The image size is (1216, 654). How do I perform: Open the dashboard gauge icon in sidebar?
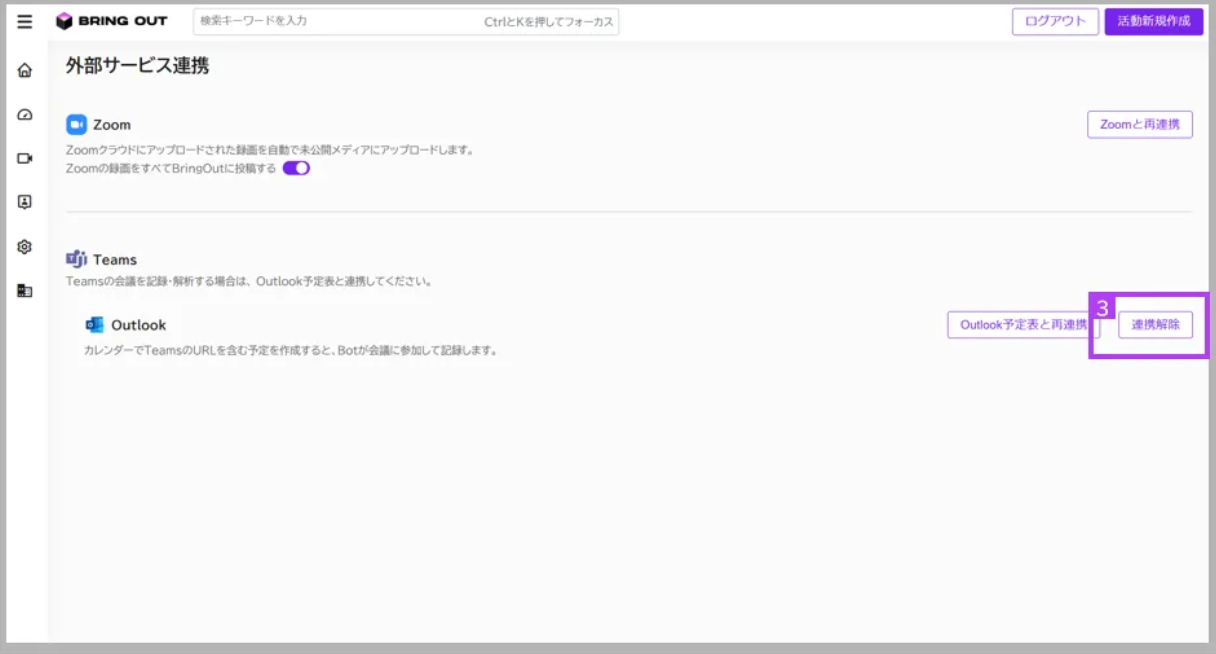click(x=25, y=114)
